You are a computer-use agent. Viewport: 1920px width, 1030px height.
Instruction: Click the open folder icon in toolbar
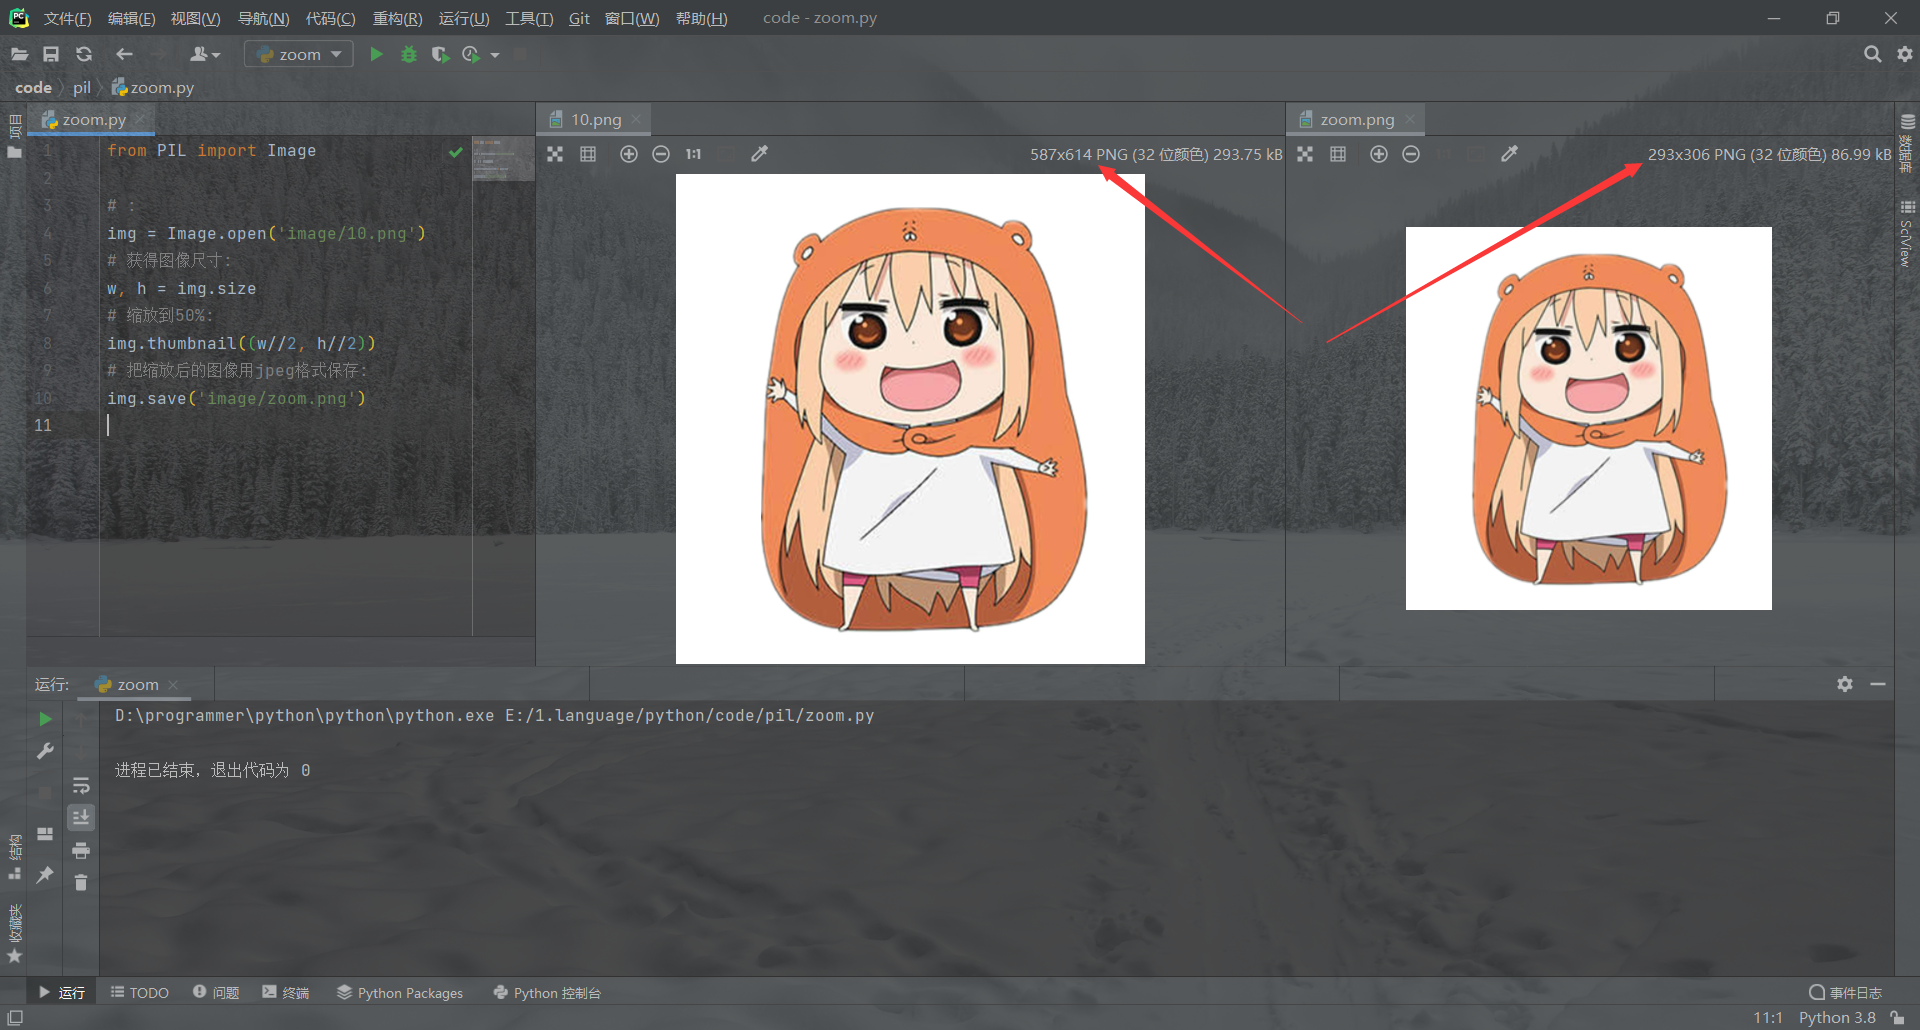[x=19, y=54]
